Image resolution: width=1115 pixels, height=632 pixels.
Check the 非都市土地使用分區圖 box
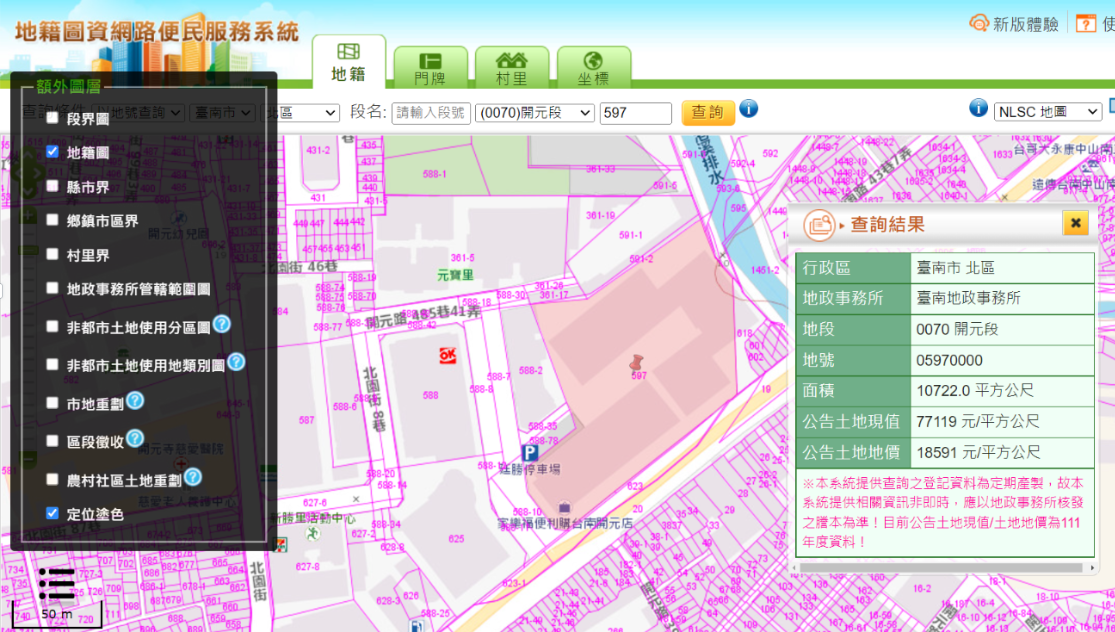(52, 326)
